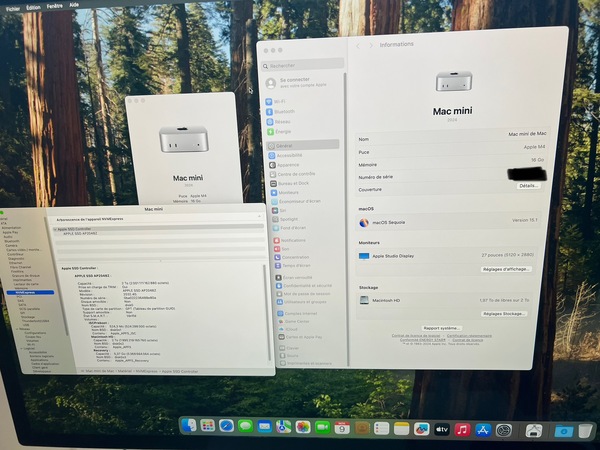This screenshot has height=450, width=600.
Task: Open the App Store from the Dock
Action: click(x=483, y=430)
